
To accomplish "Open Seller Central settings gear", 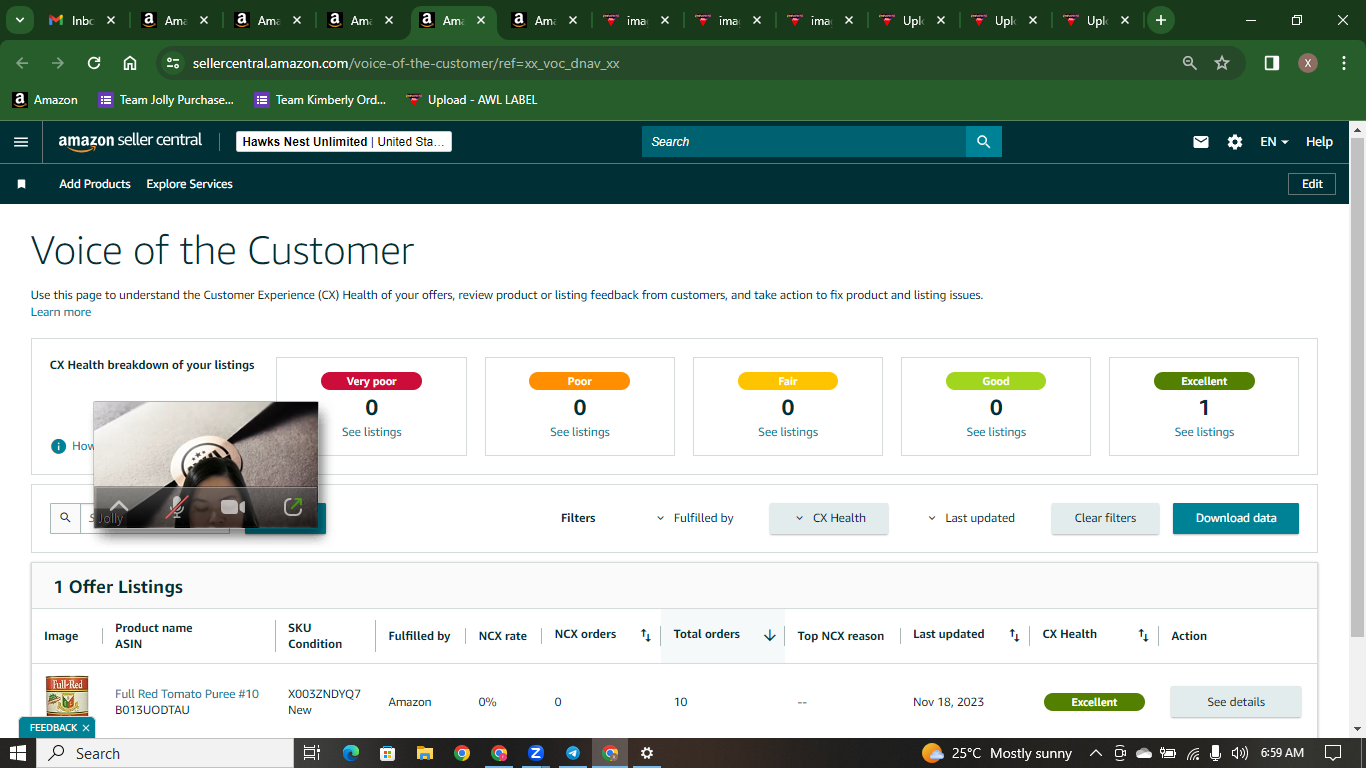I will (x=1235, y=142).
